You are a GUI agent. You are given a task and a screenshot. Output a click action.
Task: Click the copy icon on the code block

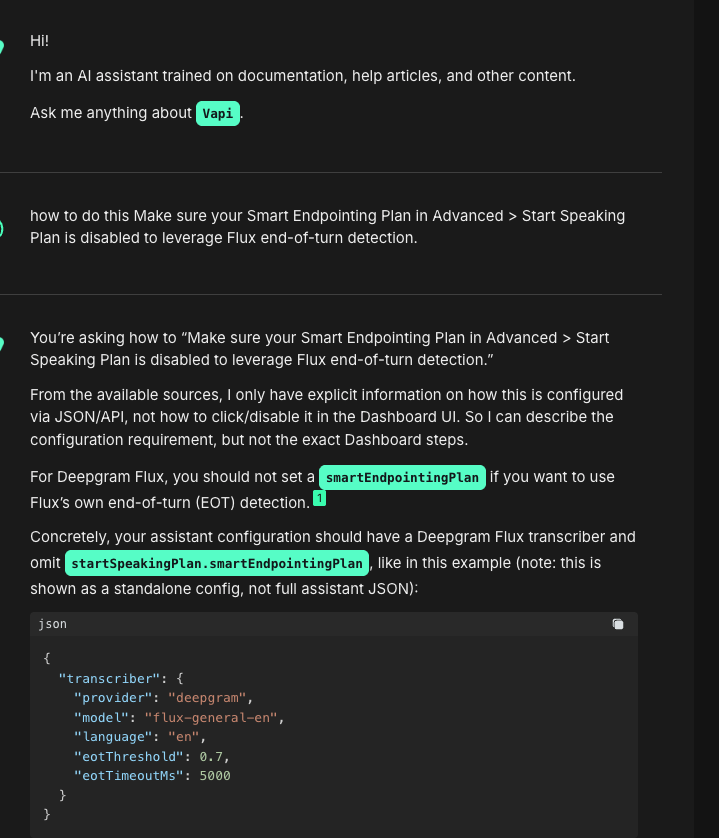[618, 623]
